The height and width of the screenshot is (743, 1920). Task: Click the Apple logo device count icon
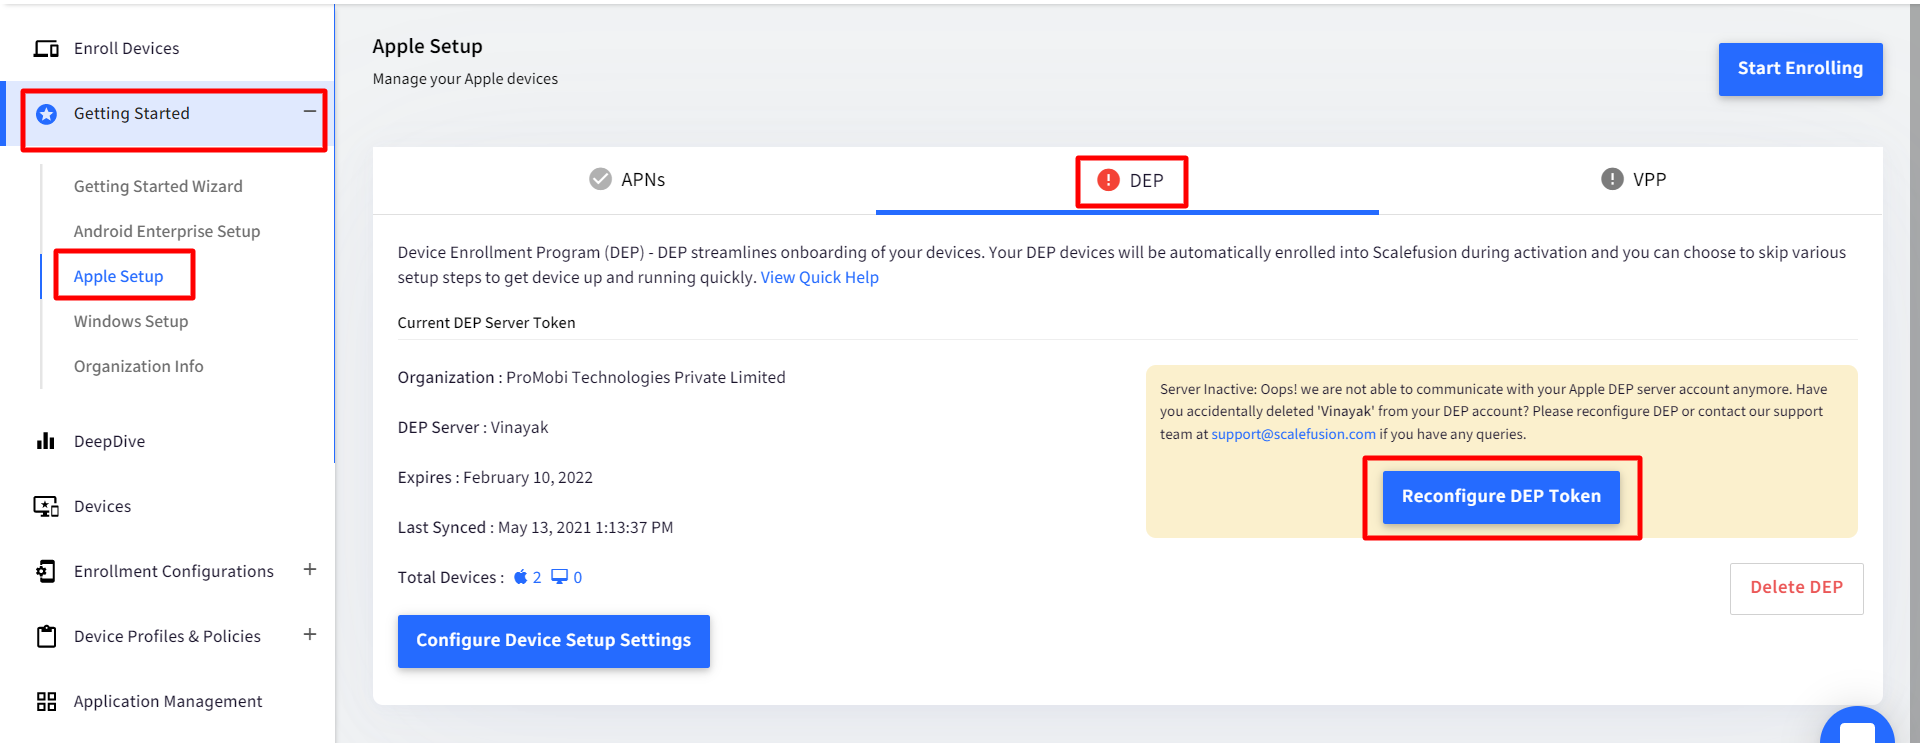[520, 577]
